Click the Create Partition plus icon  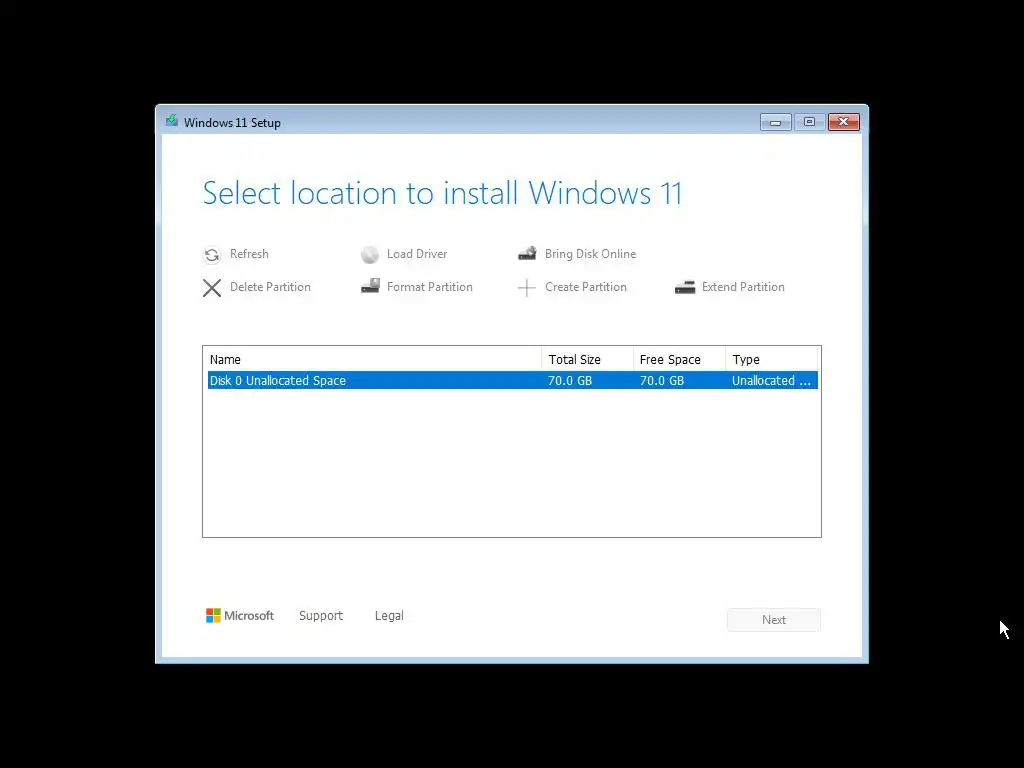(x=526, y=287)
